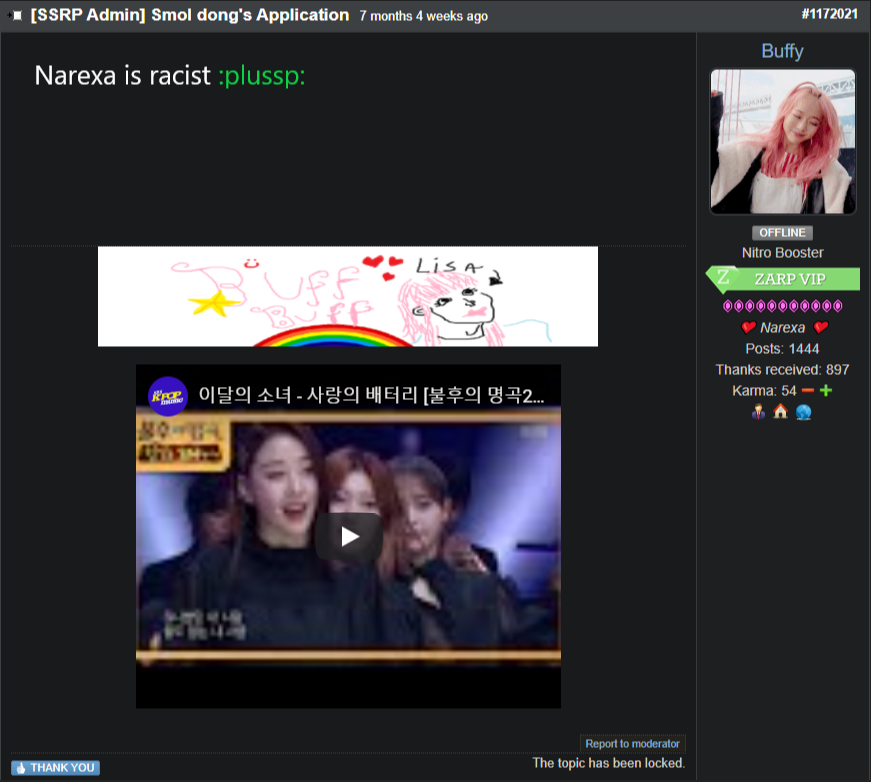
Task: Click the Smol dong's Application post title
Action: 190,15
